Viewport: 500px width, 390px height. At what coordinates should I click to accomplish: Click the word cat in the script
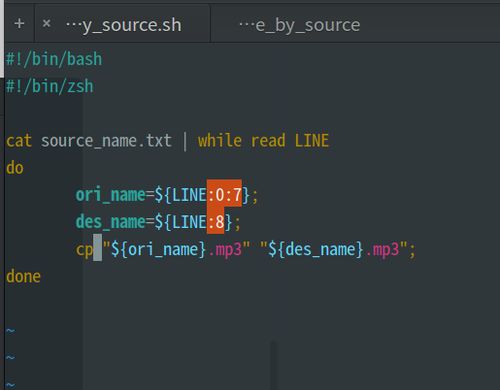coord(19,141)
